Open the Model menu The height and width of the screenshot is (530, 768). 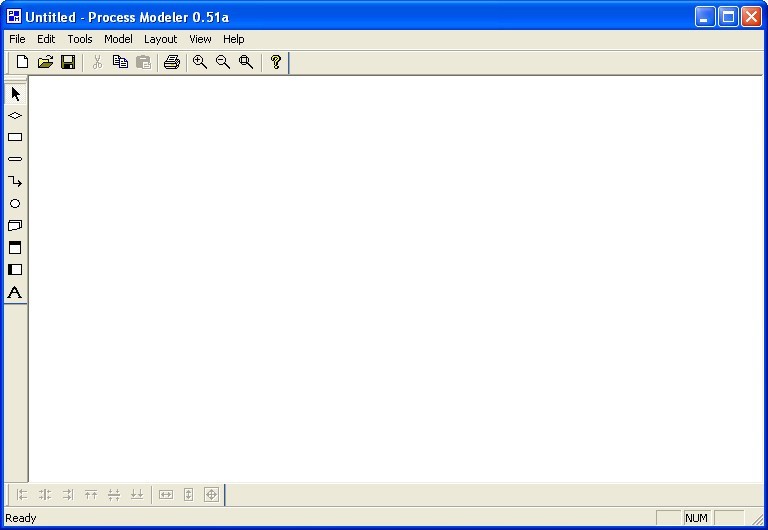tap(118, 39)
